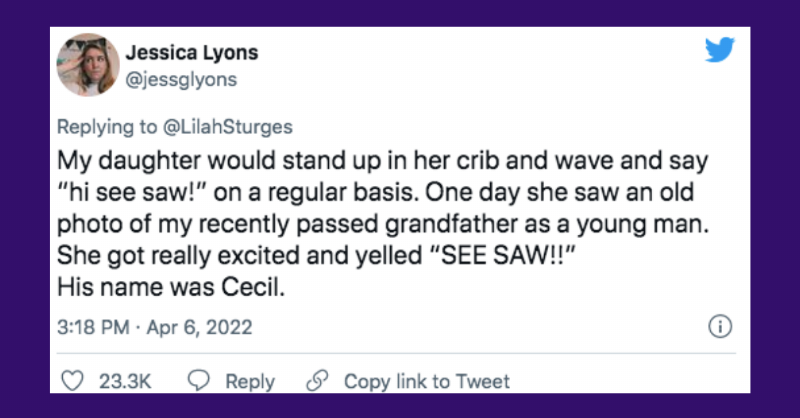
Task: Click the reply speech bubble icon
Action: coord(199,381)
